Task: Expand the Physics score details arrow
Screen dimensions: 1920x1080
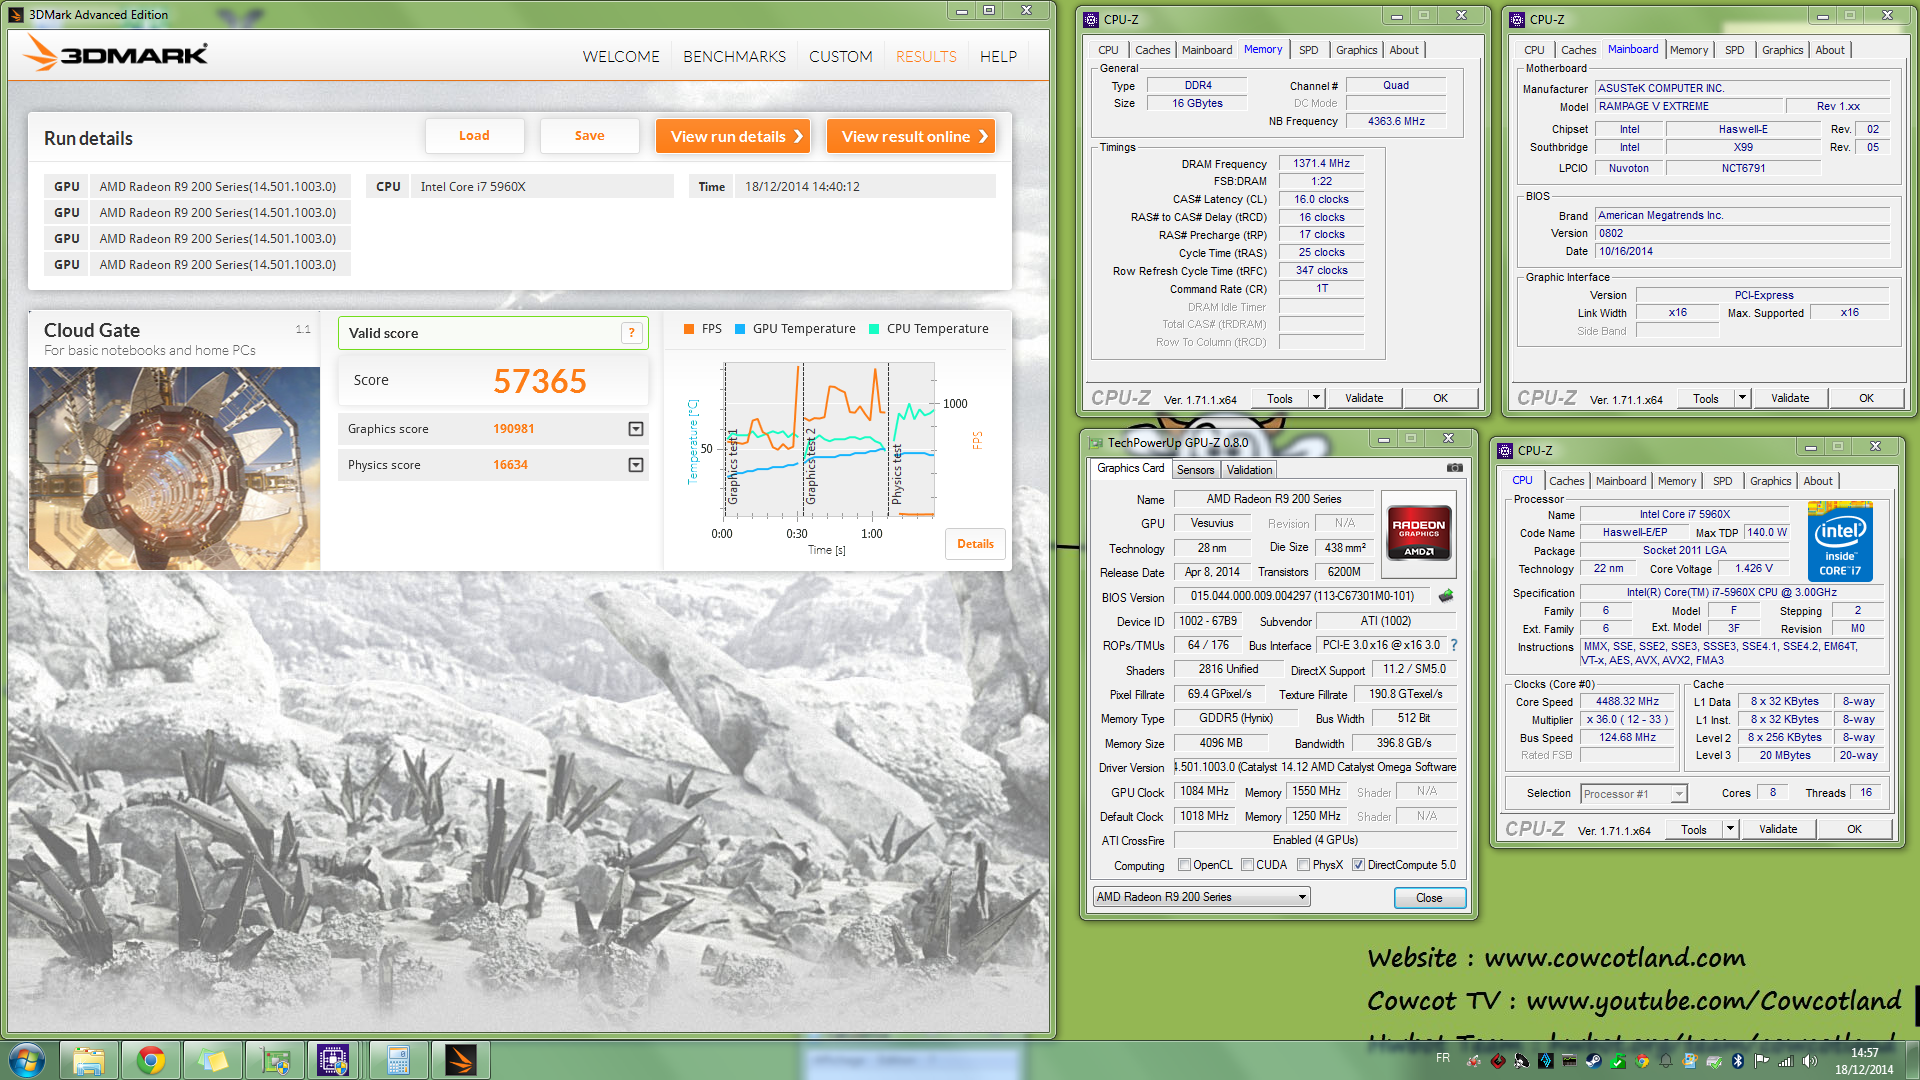Action: 635,465
